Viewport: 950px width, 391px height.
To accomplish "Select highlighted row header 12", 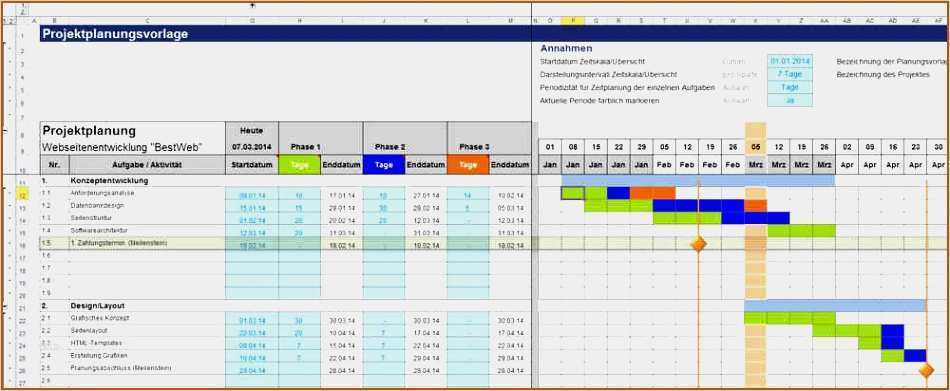I will coord(22,195).
